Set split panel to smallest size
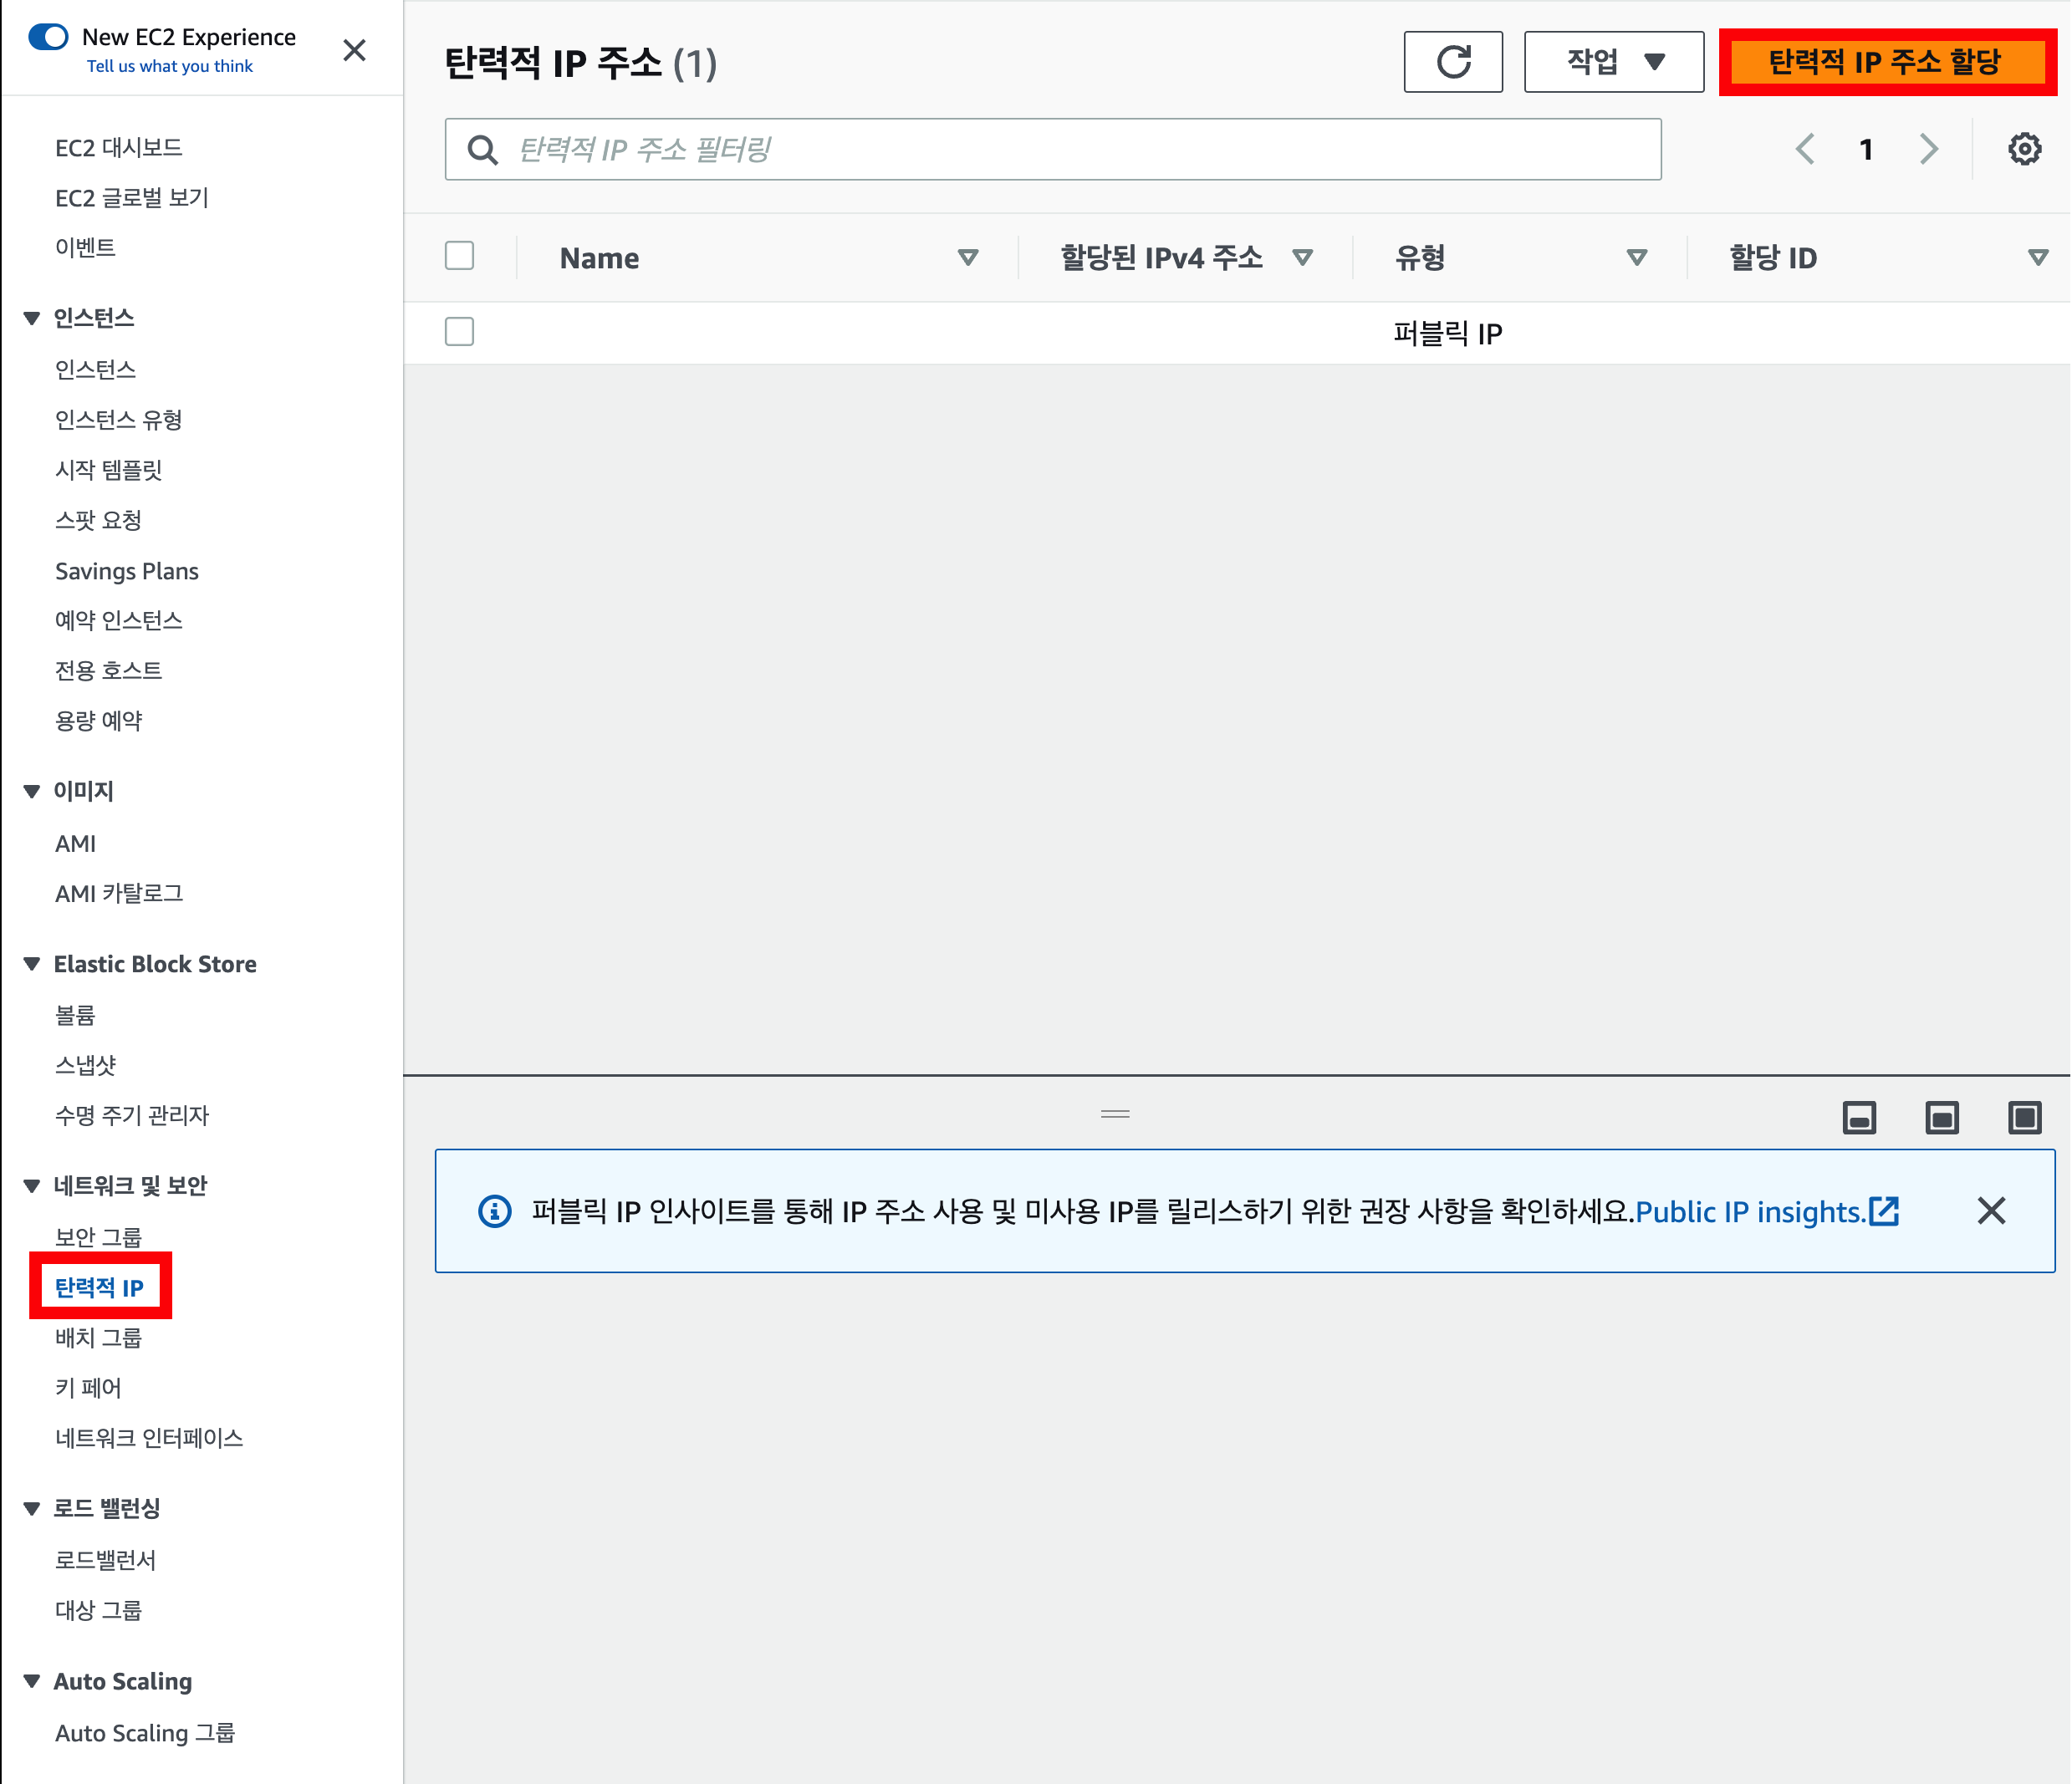The image size is (2072, 1784). (x=1859, y=1117)
